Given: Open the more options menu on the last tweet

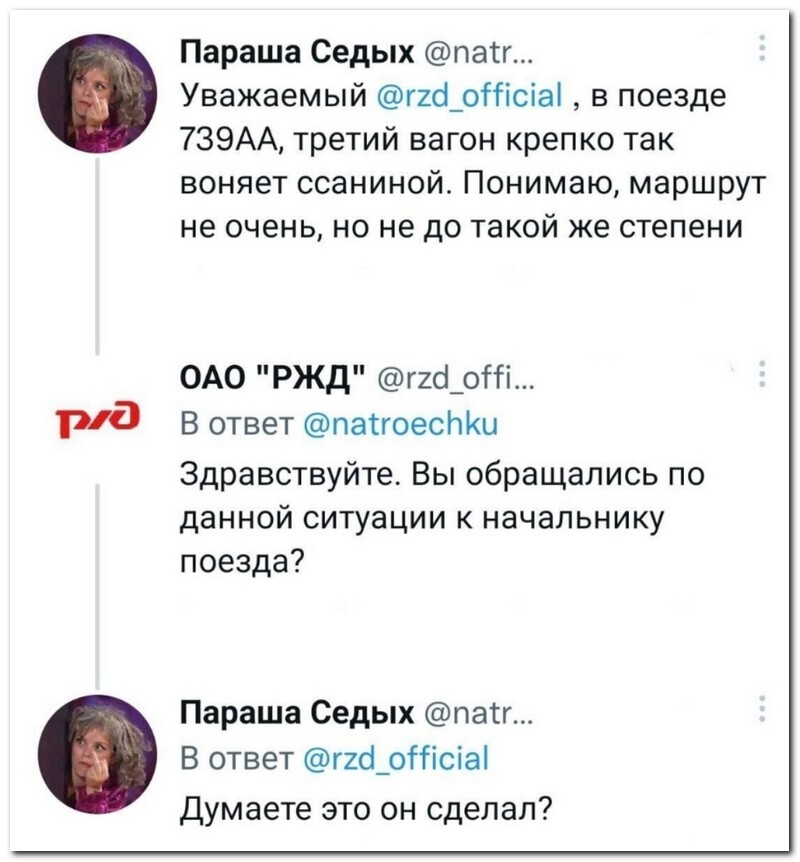Looking at the screenshot, I should [x=762, y=706].
